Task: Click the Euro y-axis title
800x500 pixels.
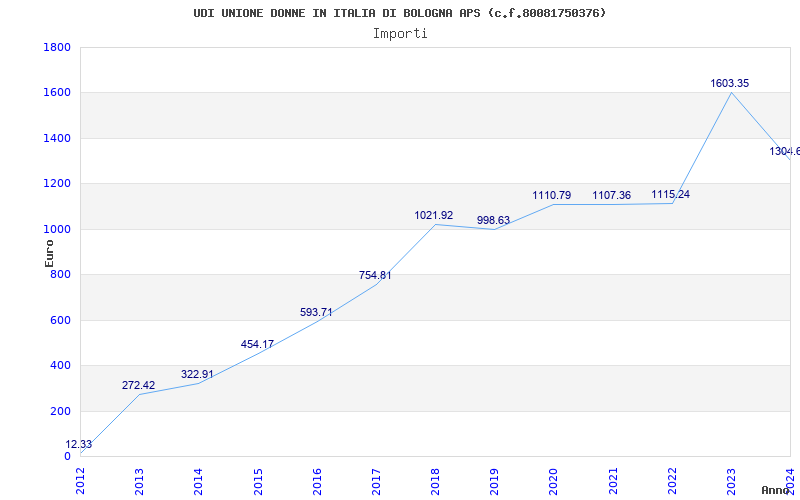Action: coord(49,253)
